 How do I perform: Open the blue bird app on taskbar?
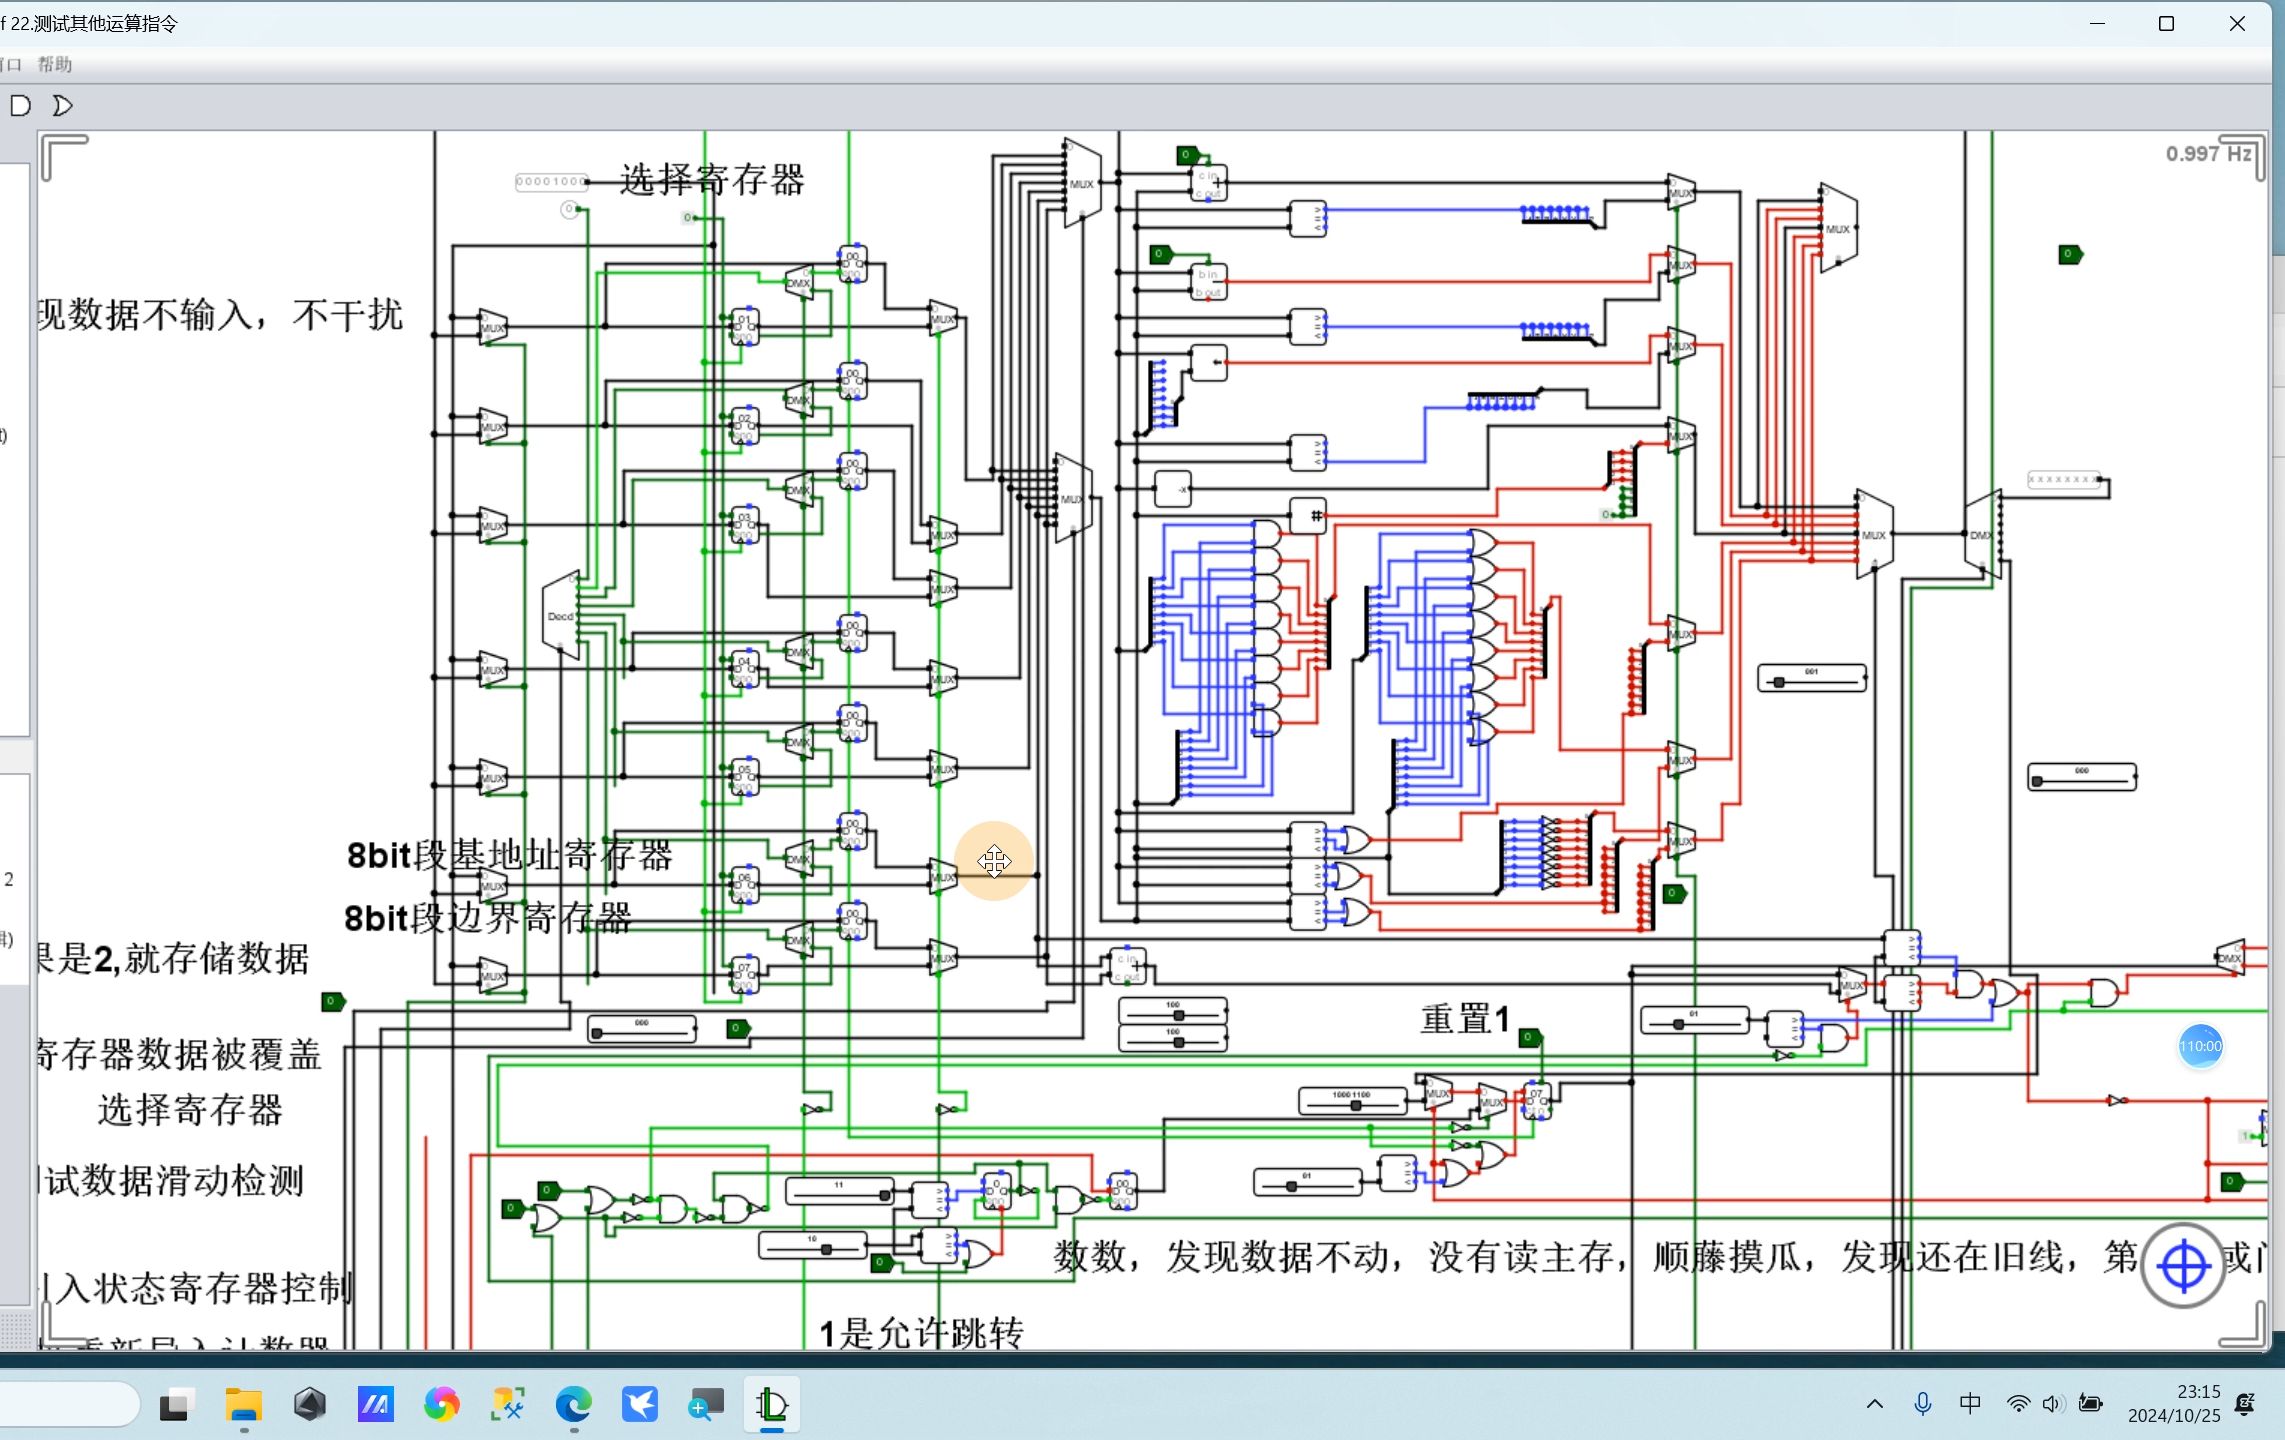coord(640,1405)
